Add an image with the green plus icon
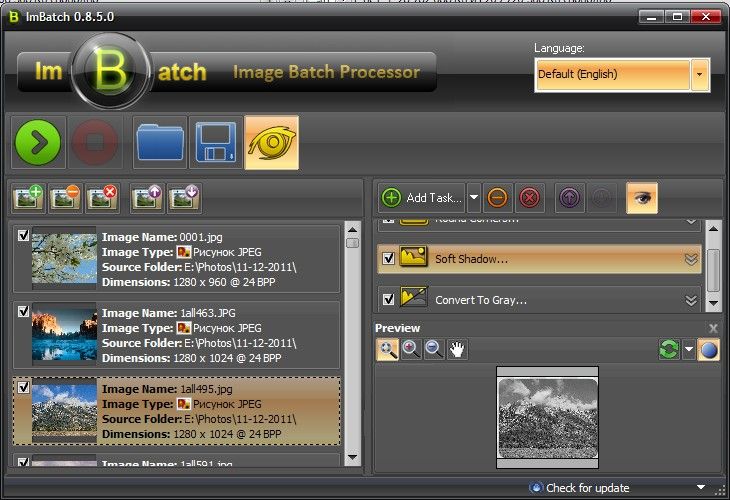The height and width of the screenshot is (500, 730). pyautogui.click(x=29, y=197)
